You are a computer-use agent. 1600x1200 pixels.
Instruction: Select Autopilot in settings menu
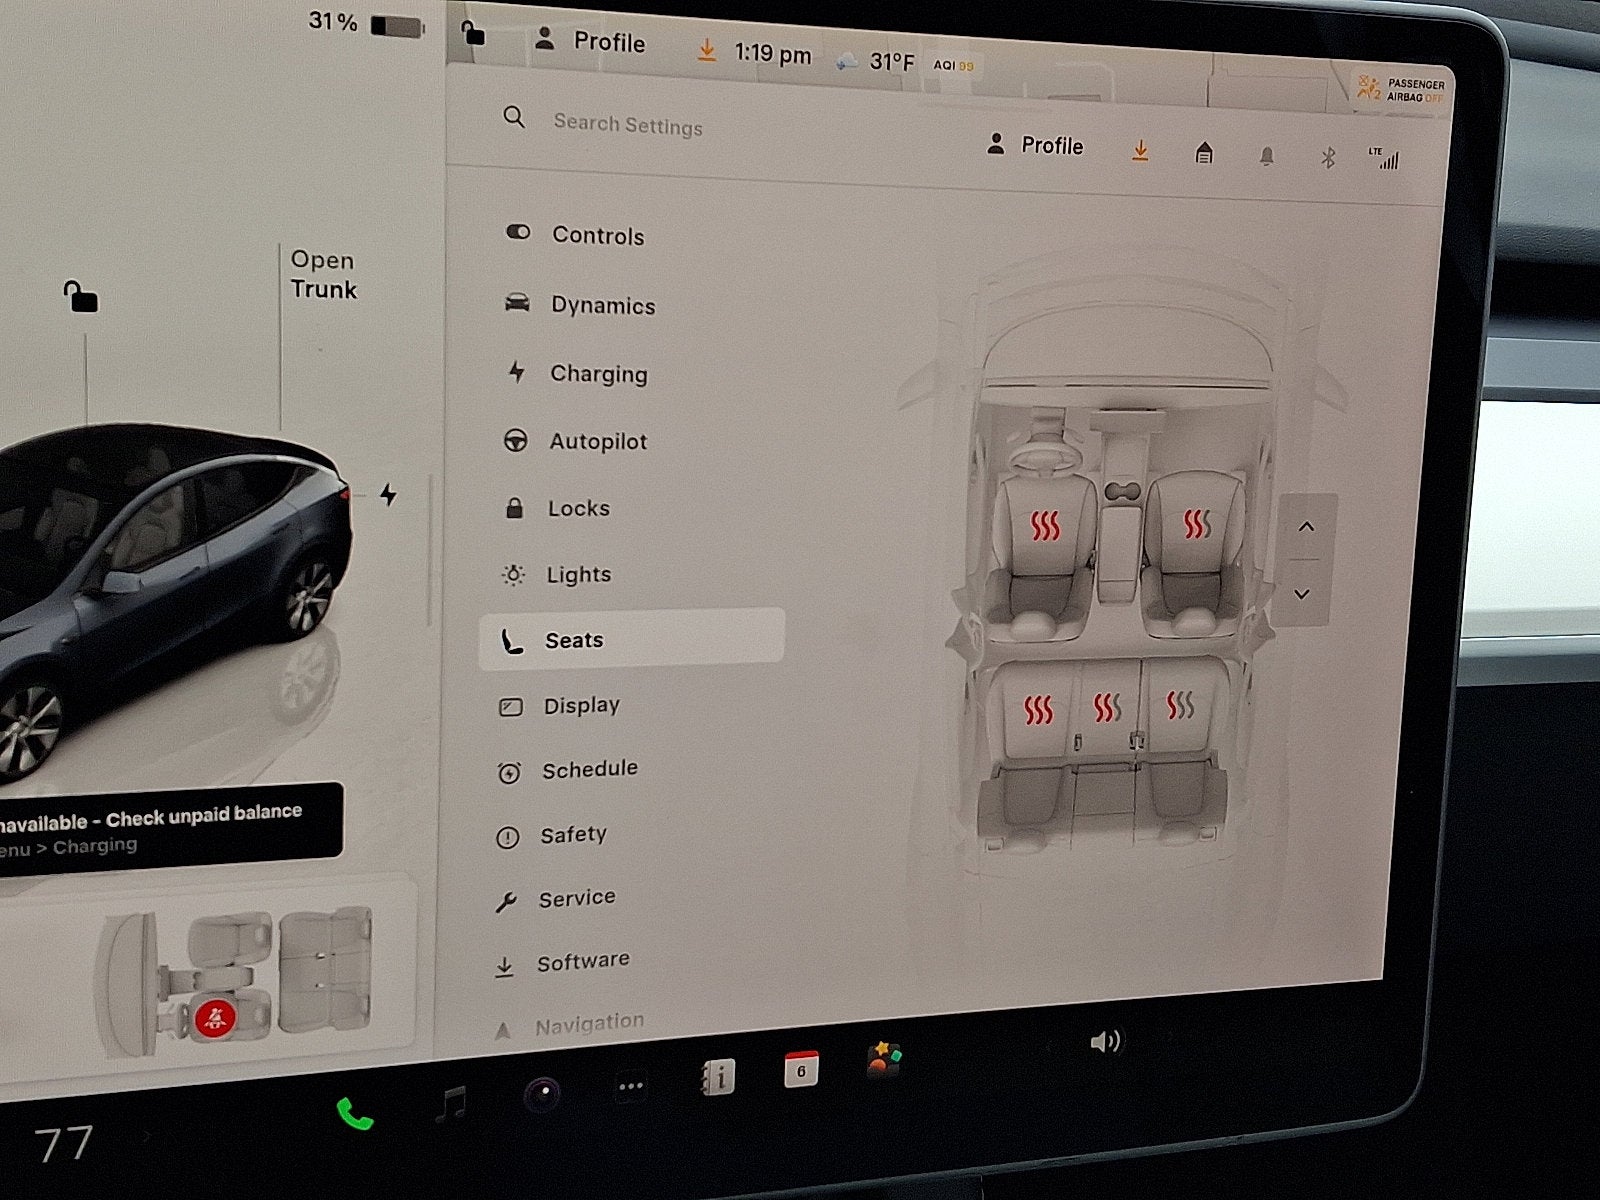coord(597,441)
